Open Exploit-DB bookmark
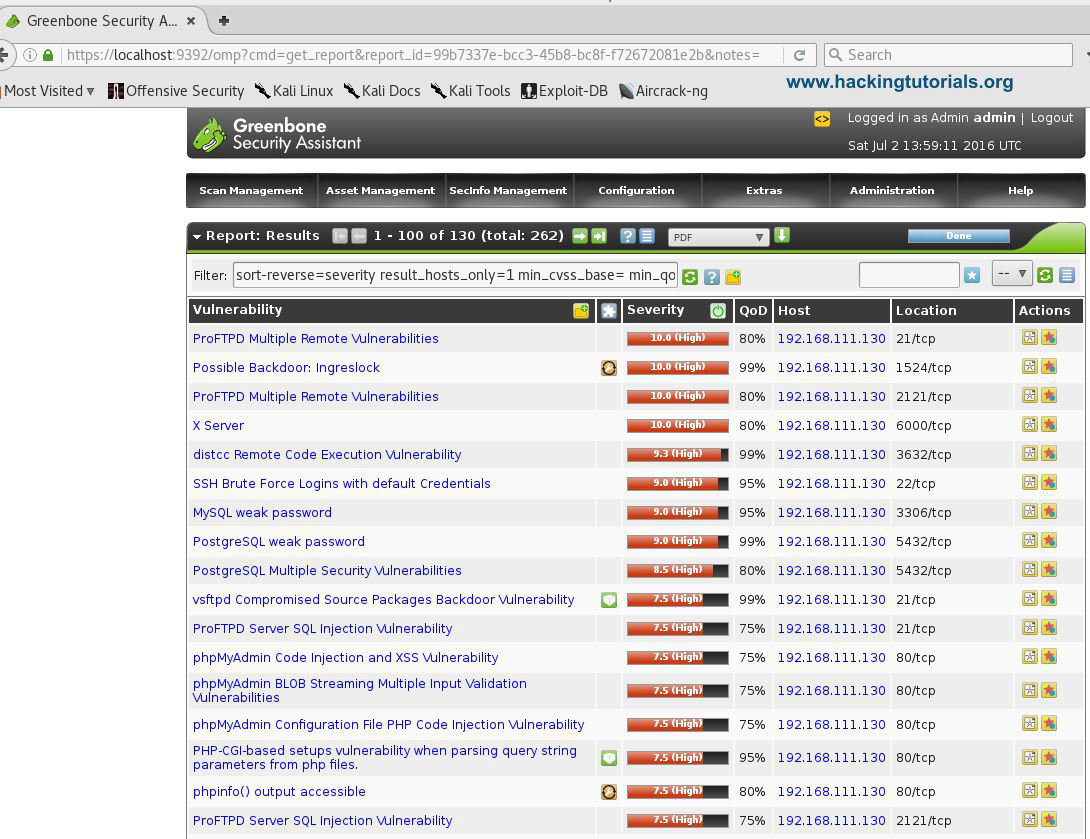 (x=564, y=91)
